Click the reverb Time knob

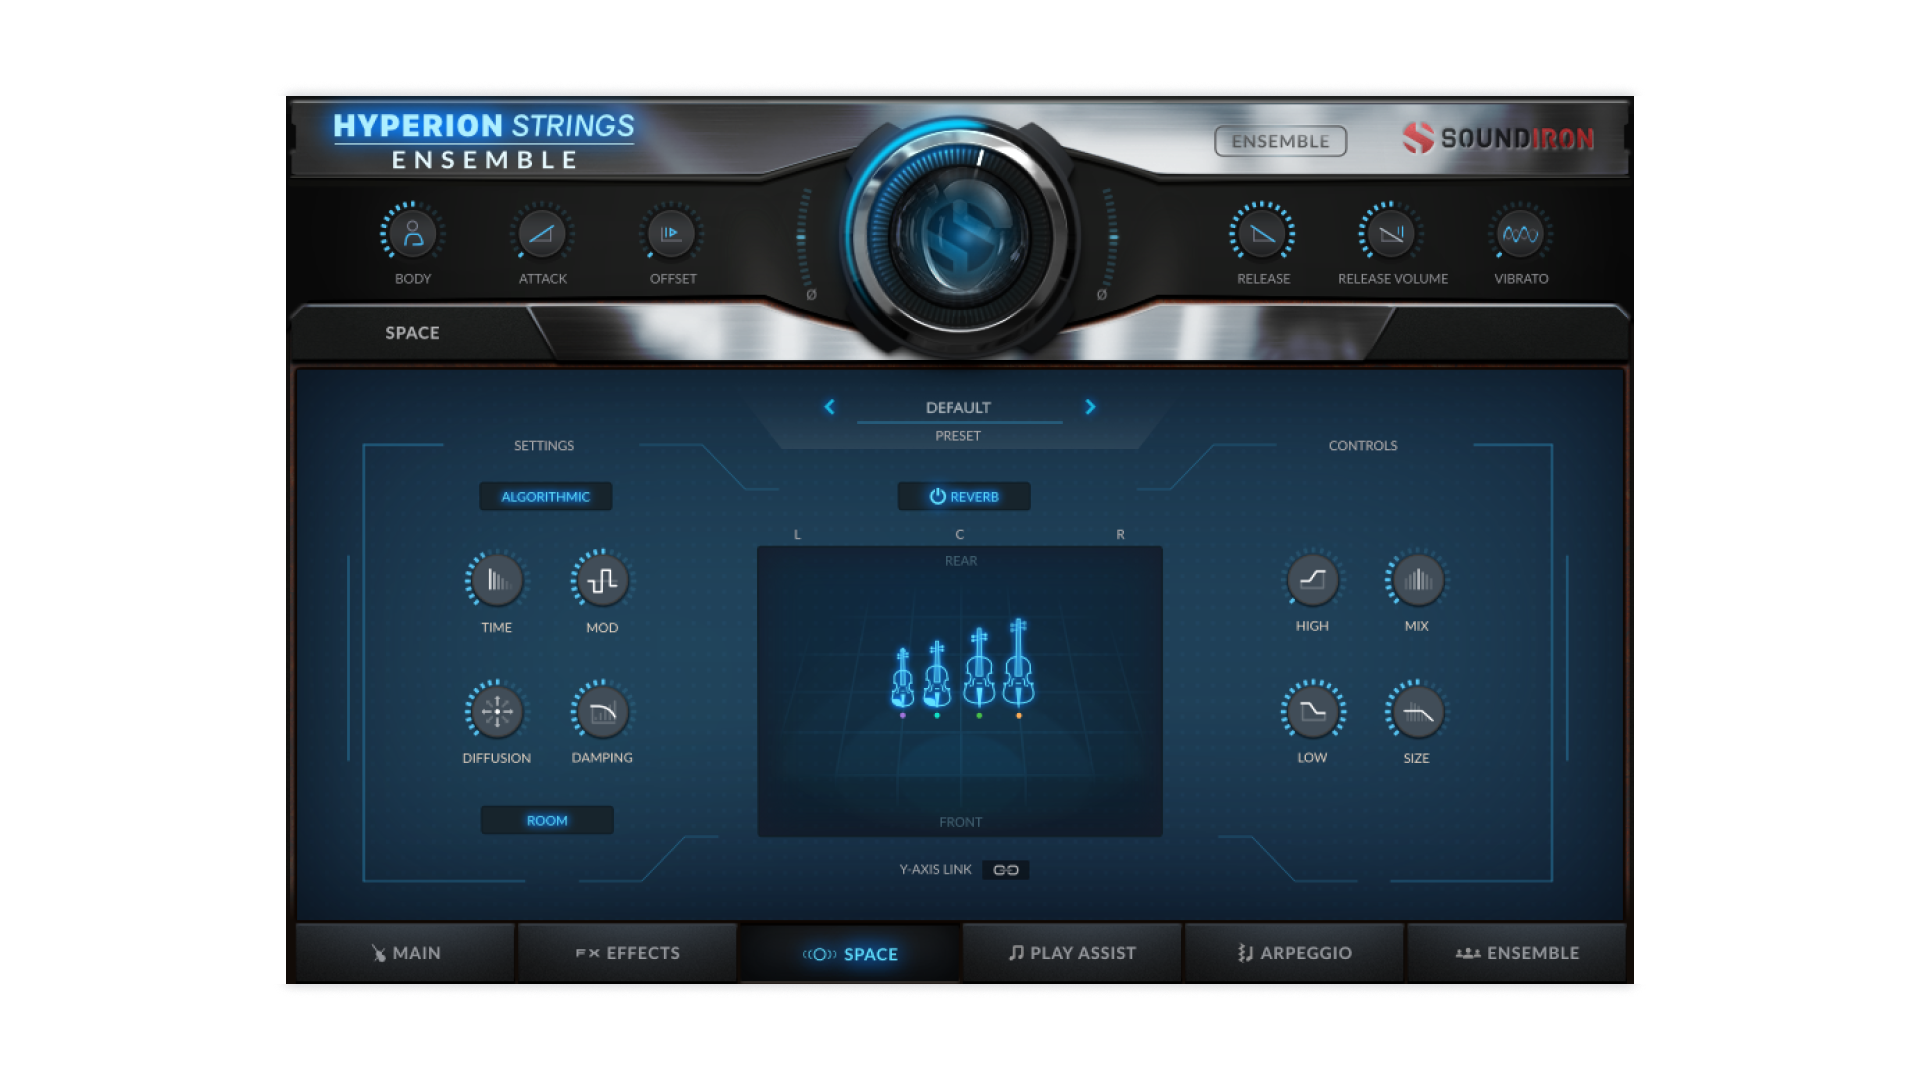(496, 580)
